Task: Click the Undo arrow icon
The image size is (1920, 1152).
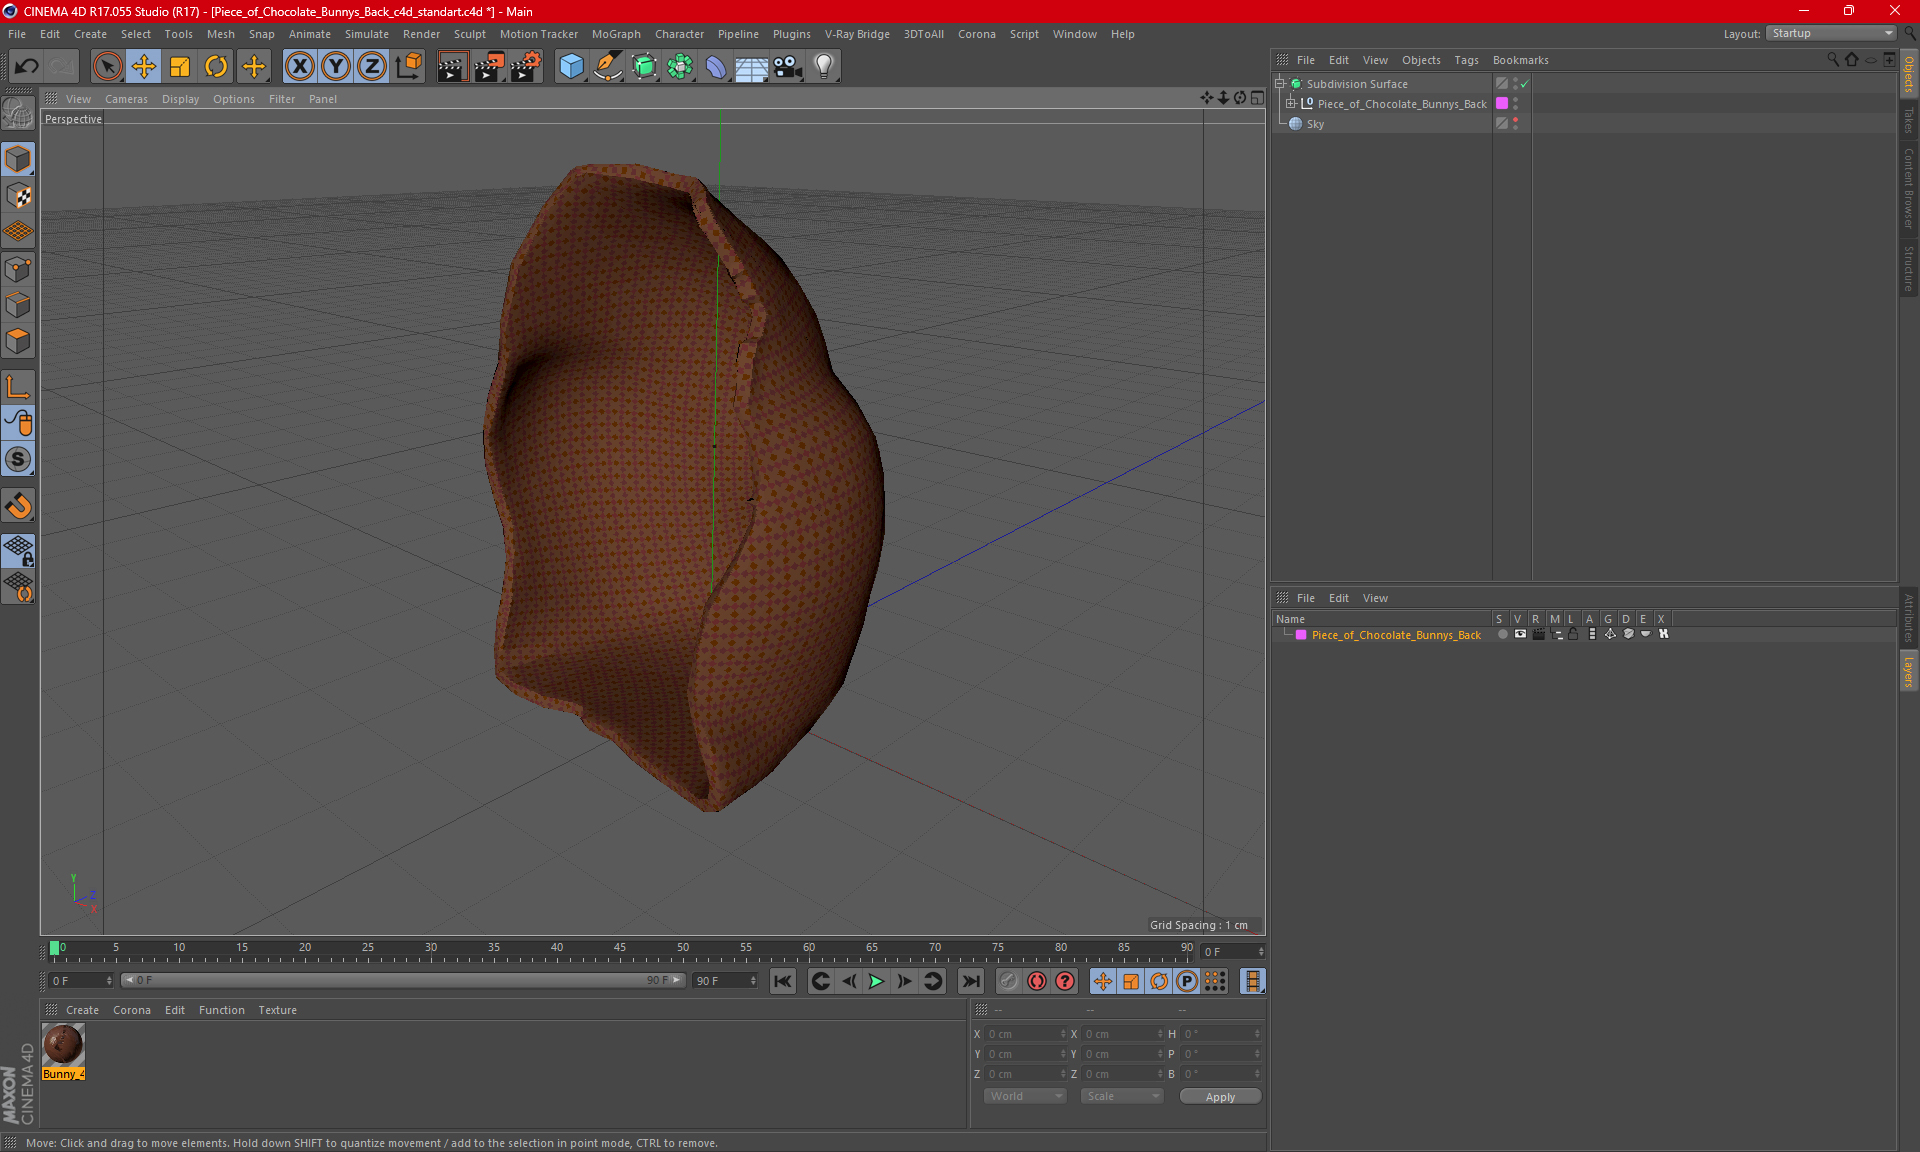Action: tap(27, 67)
